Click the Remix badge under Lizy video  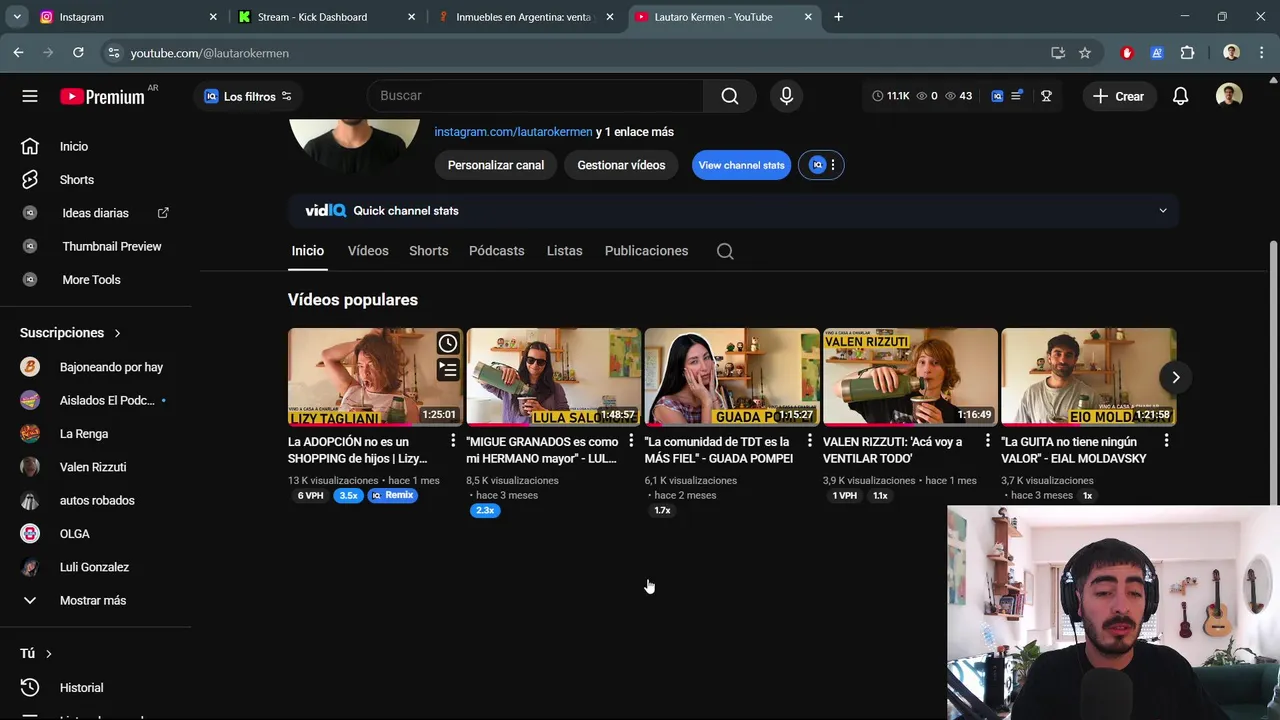pos(392,496)
